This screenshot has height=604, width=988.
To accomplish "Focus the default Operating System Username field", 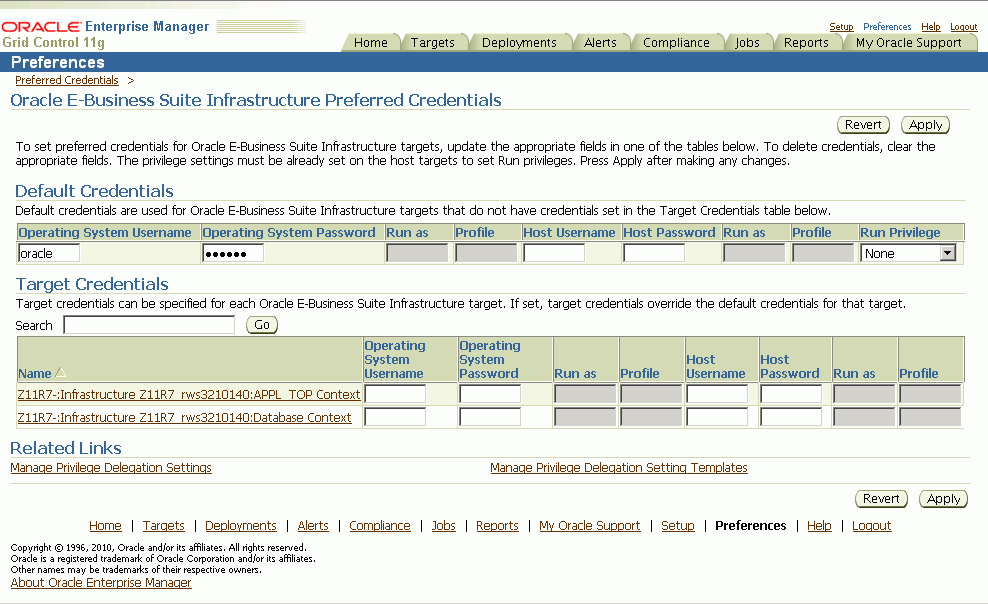I will [x=49, y=253].
